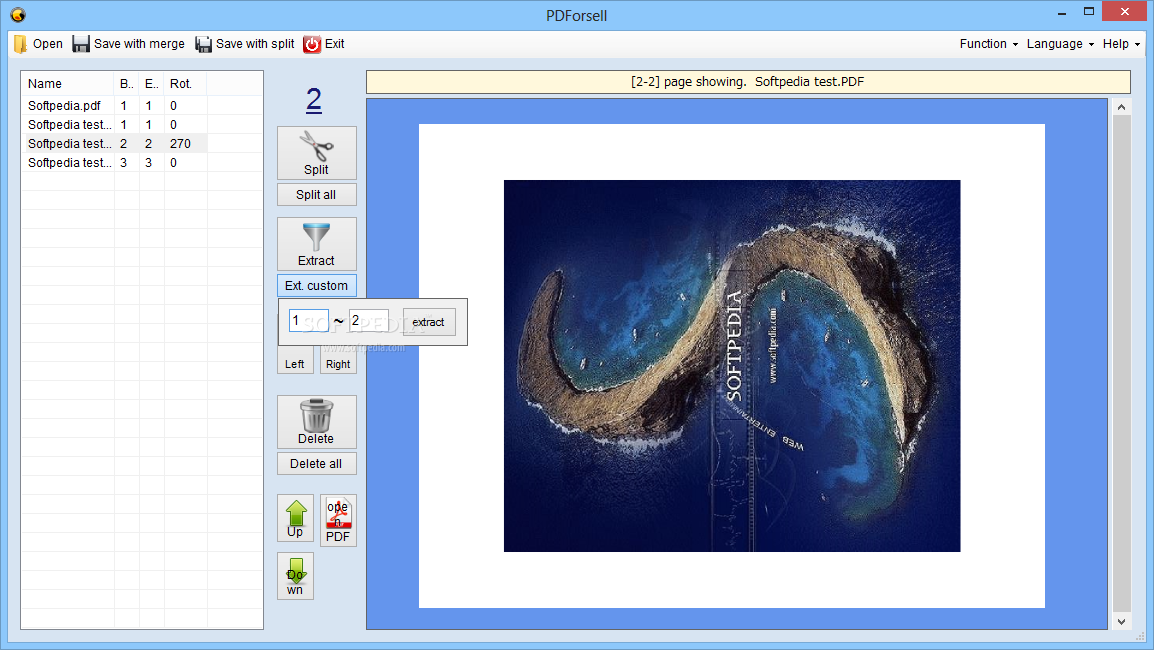Click the rotation value 270 cell
Viewport: 1154px width, 650px height.
tap(180, 144)
